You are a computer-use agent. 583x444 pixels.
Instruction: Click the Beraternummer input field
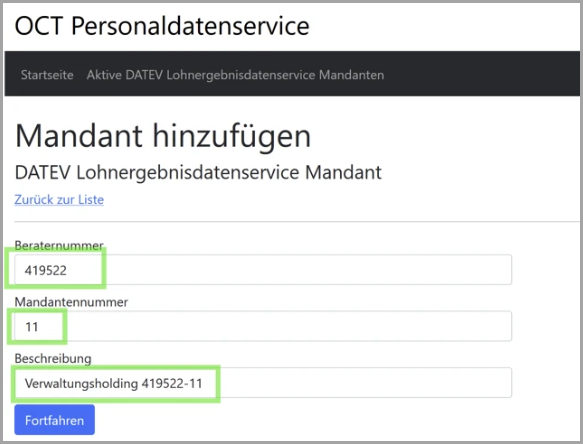[263, 270]
